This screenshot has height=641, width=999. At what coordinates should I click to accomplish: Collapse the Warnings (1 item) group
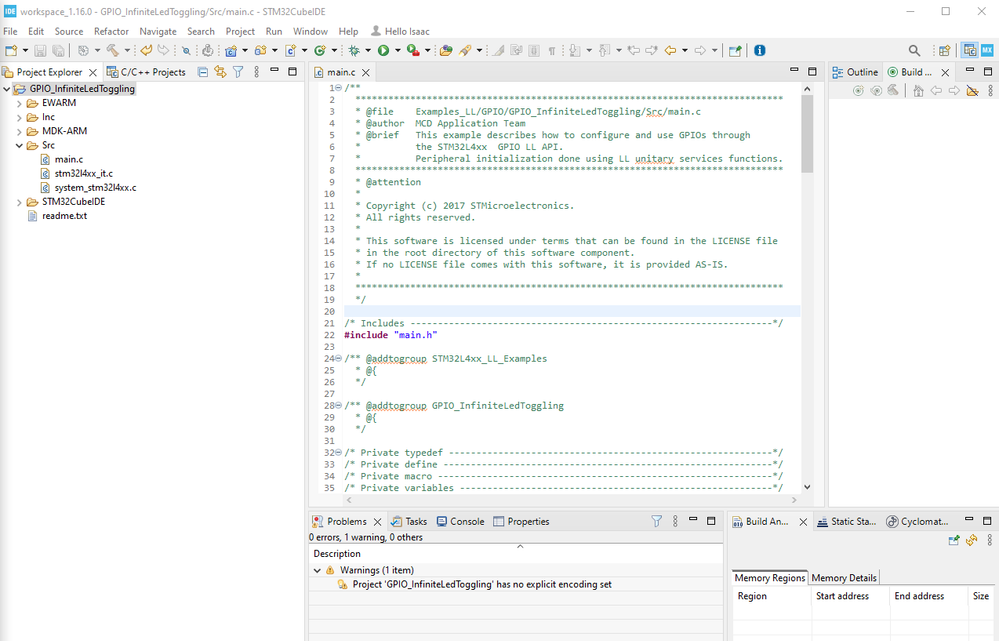click(x=318, y=570)
